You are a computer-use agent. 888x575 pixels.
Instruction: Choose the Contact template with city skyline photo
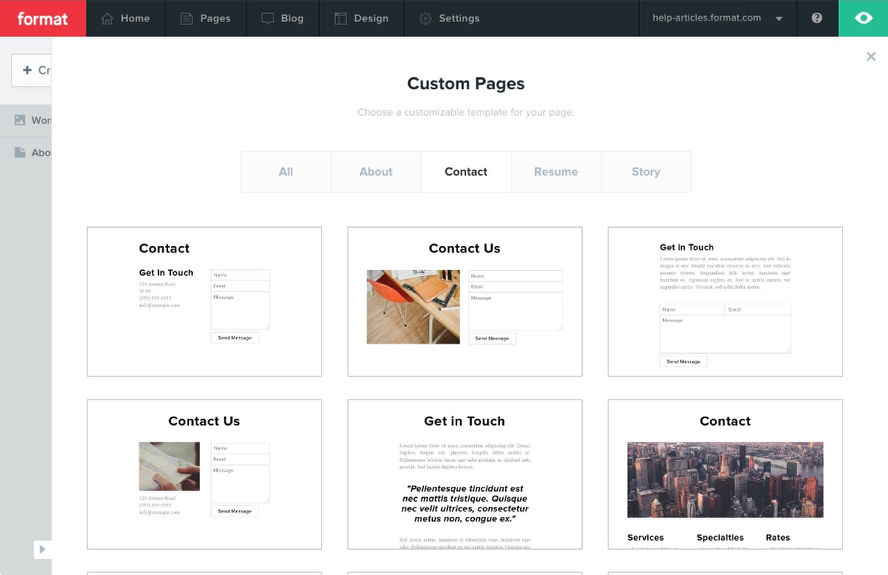coord(725,474)
